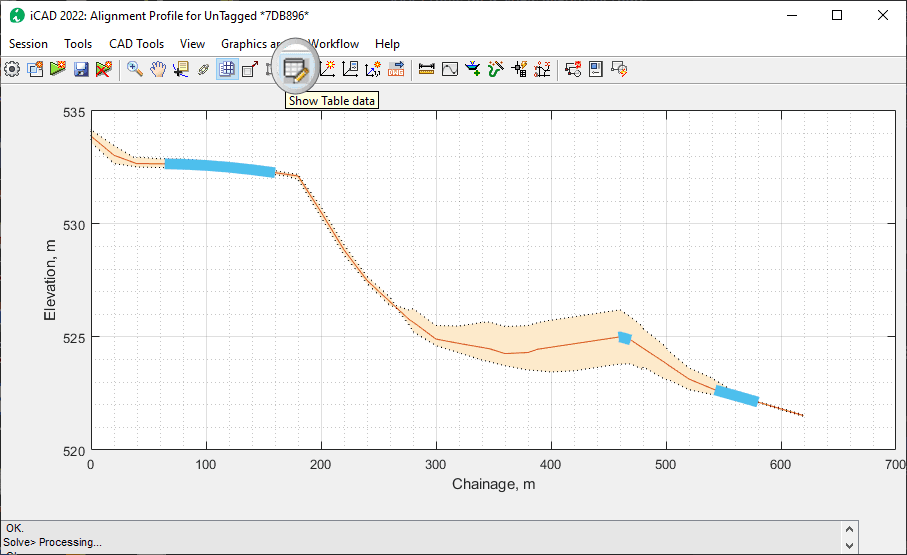Select the ruler measure tool

click(x=427, y=69)
